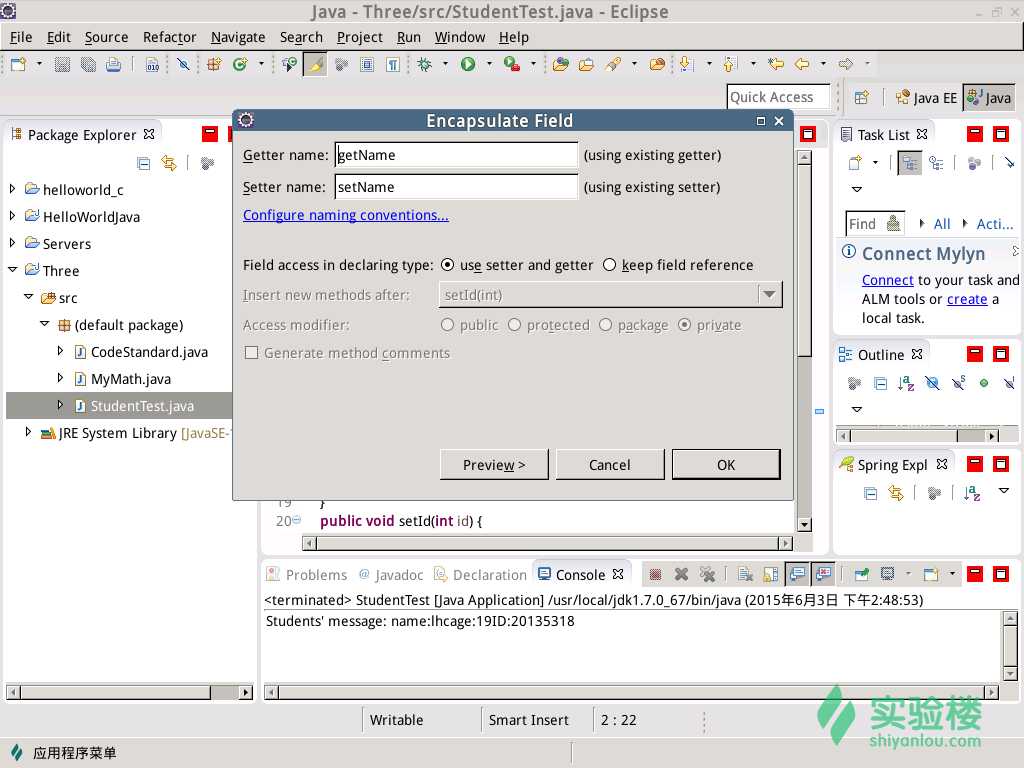This screenshot has width=1024, height=768.
Task: Toggle Mark Occurrences highlighter icon
Action: pos(315,64)
